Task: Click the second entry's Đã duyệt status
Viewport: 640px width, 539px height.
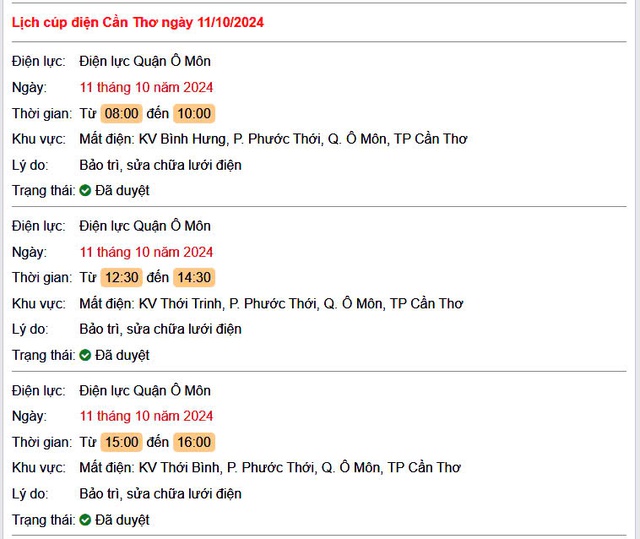Action: (122, 355)
